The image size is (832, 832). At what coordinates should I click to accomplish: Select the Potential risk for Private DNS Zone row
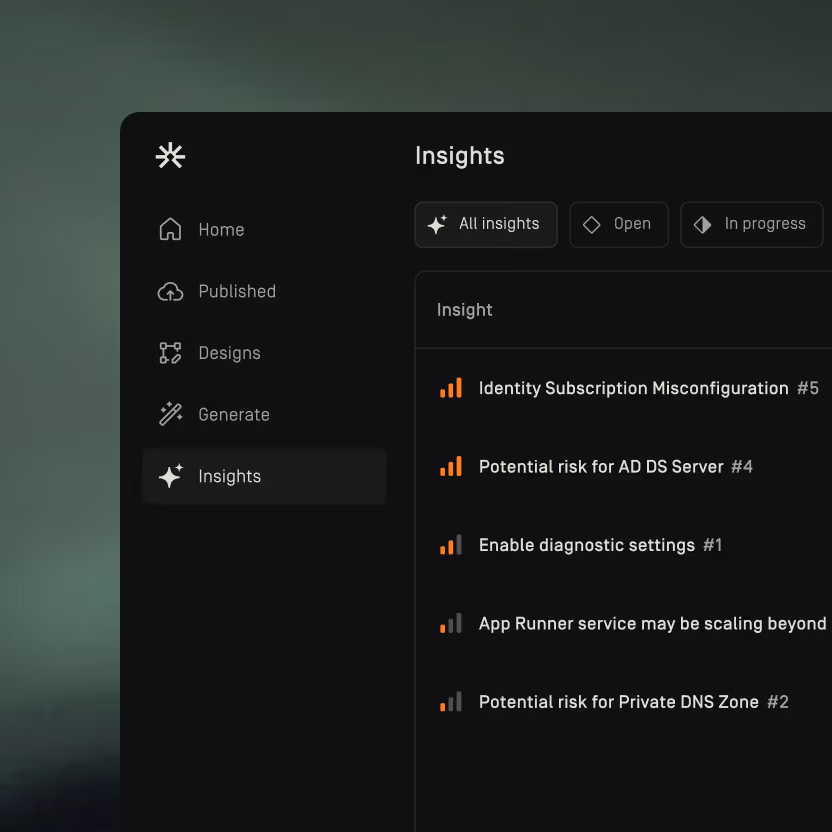tap(619, 701)
